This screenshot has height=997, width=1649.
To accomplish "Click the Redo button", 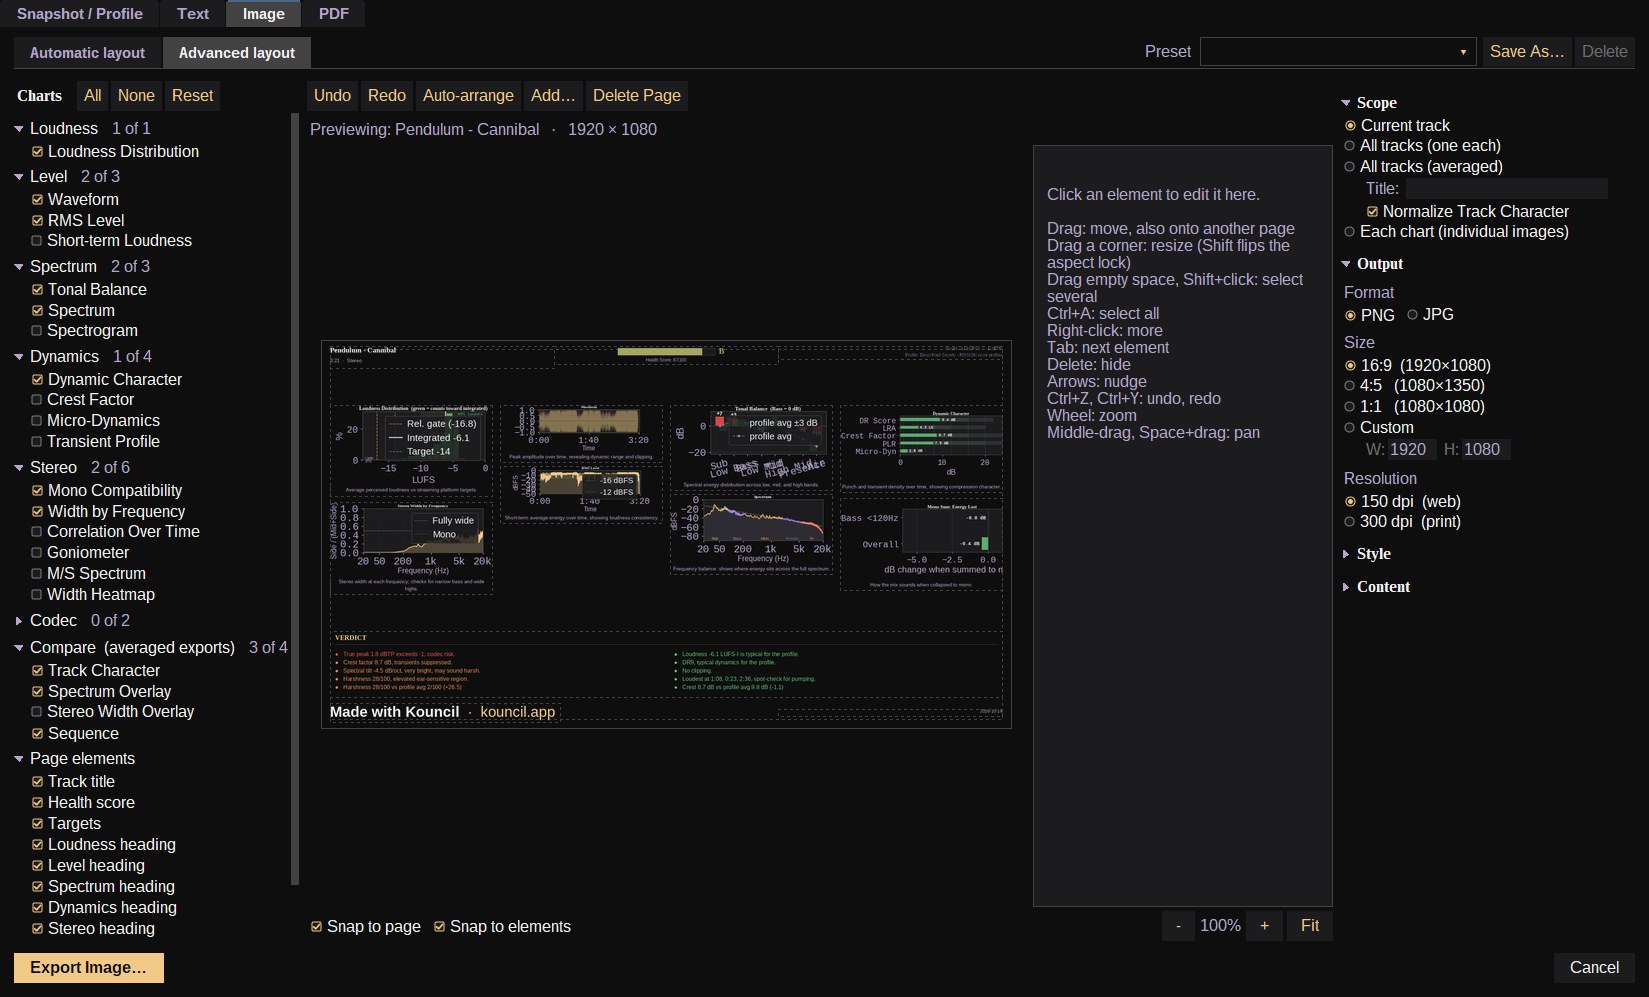I will 387,96.
